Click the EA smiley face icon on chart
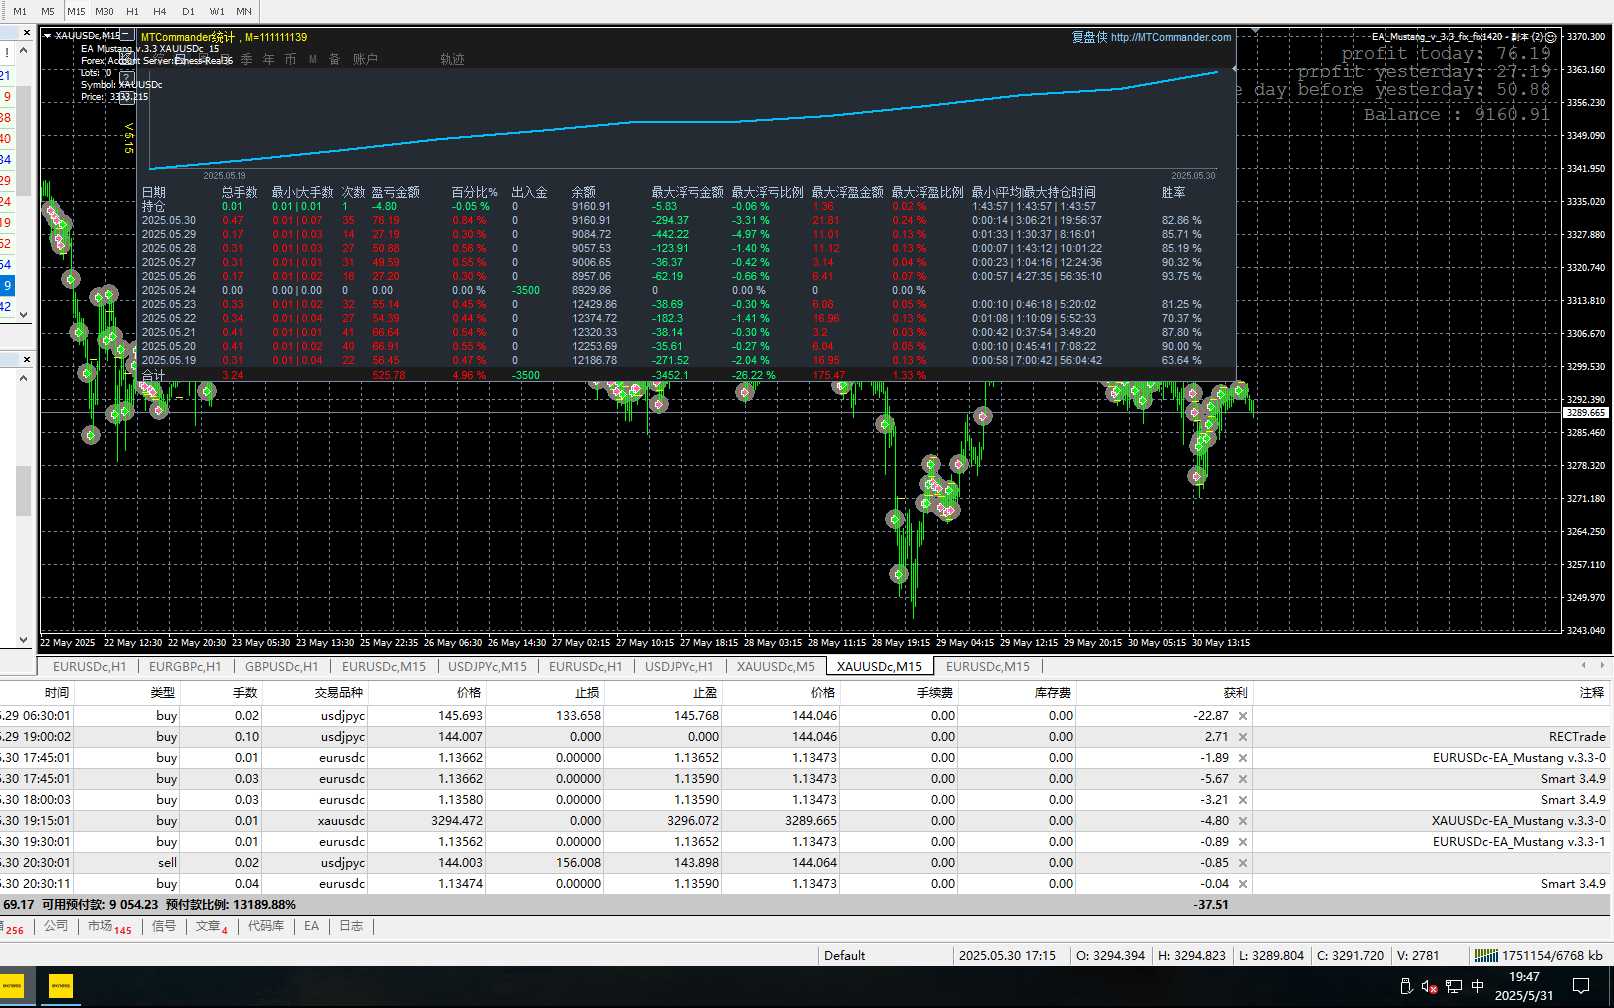 tap(1550, 37)
